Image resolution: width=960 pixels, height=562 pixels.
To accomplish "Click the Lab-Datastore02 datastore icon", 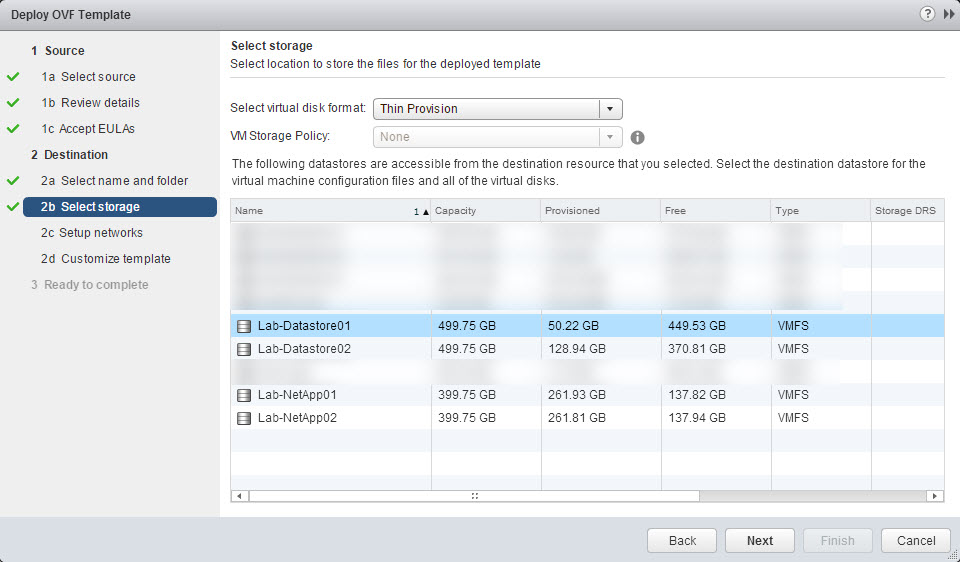I will pyautogui.click(x=244, y=349).
